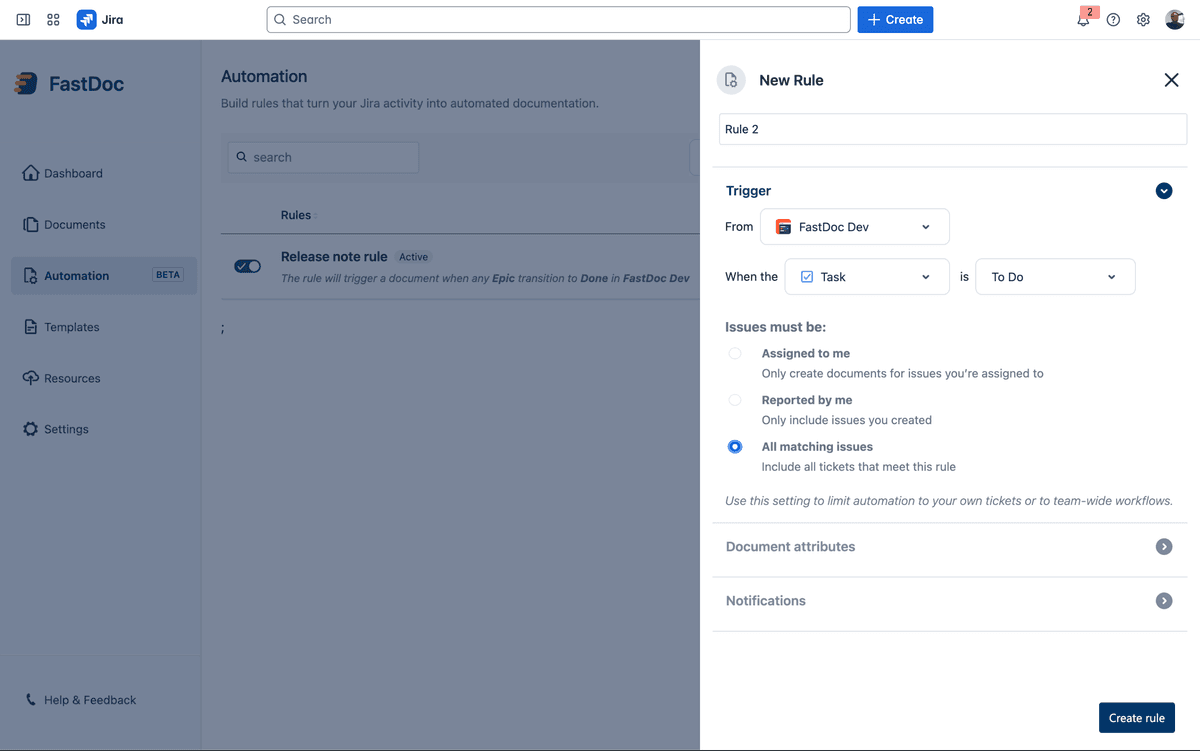Image resolution: width=1200 pixels, height=751 pixels.
Task: Open the Jira app switcher grid
Action: click(52, 19)
